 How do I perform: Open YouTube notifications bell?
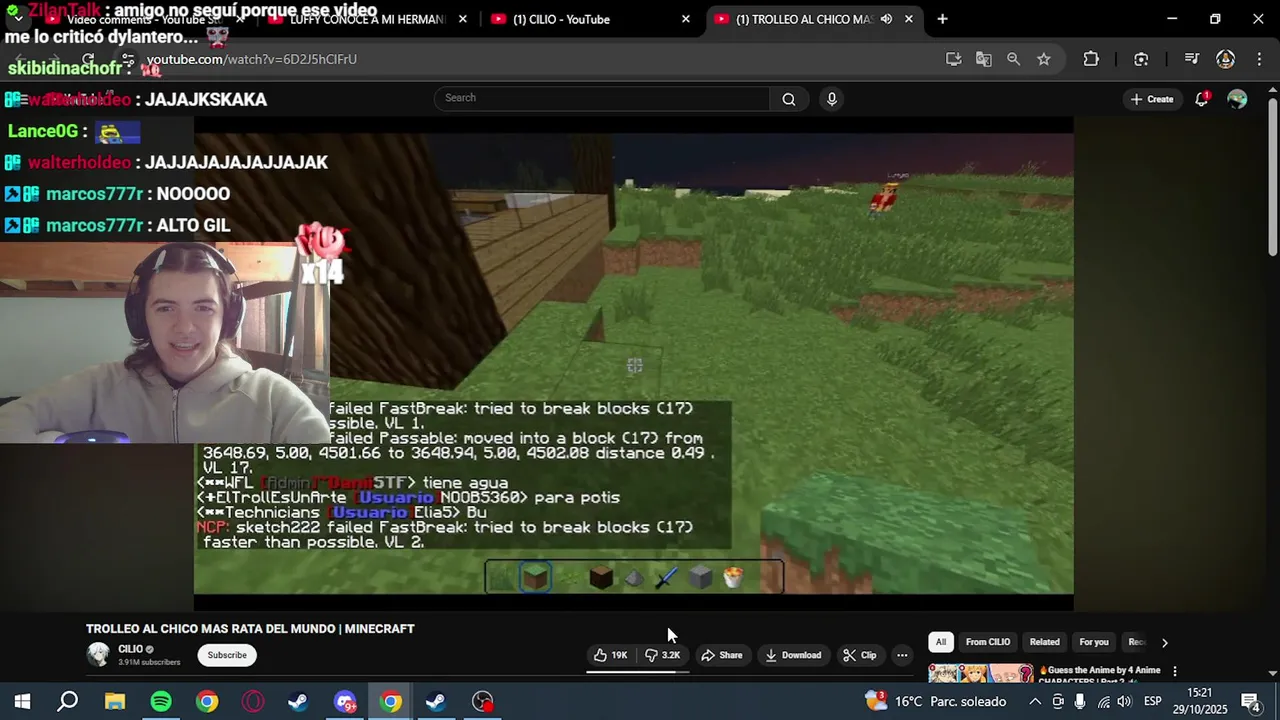click(1202, 98)
